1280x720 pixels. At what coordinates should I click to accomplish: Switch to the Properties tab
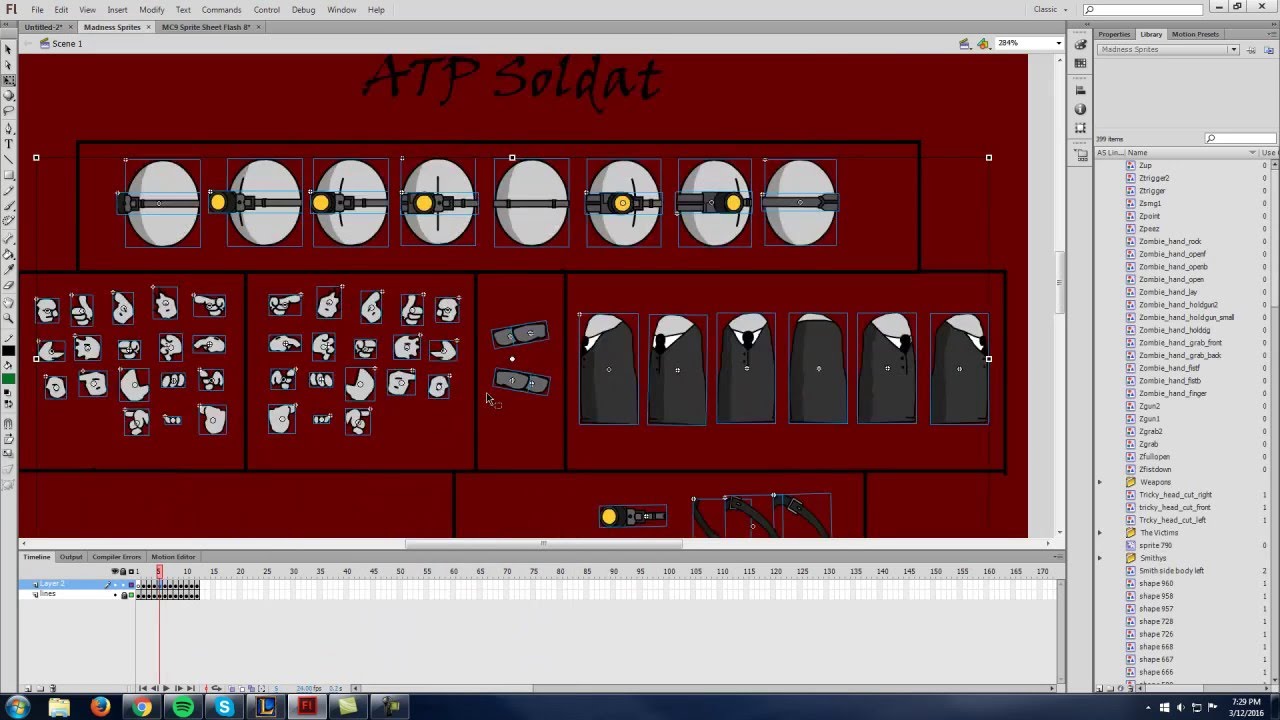[1114, 34]
